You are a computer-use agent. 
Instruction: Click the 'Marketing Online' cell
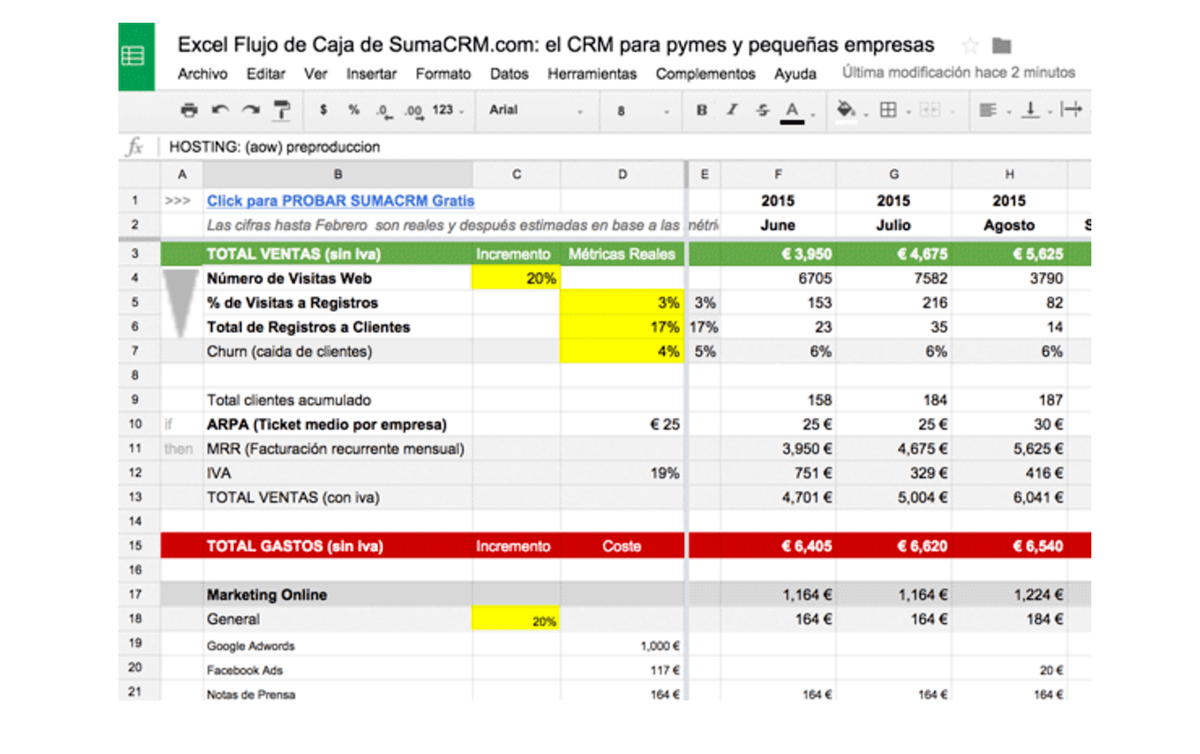coord(338,595)
